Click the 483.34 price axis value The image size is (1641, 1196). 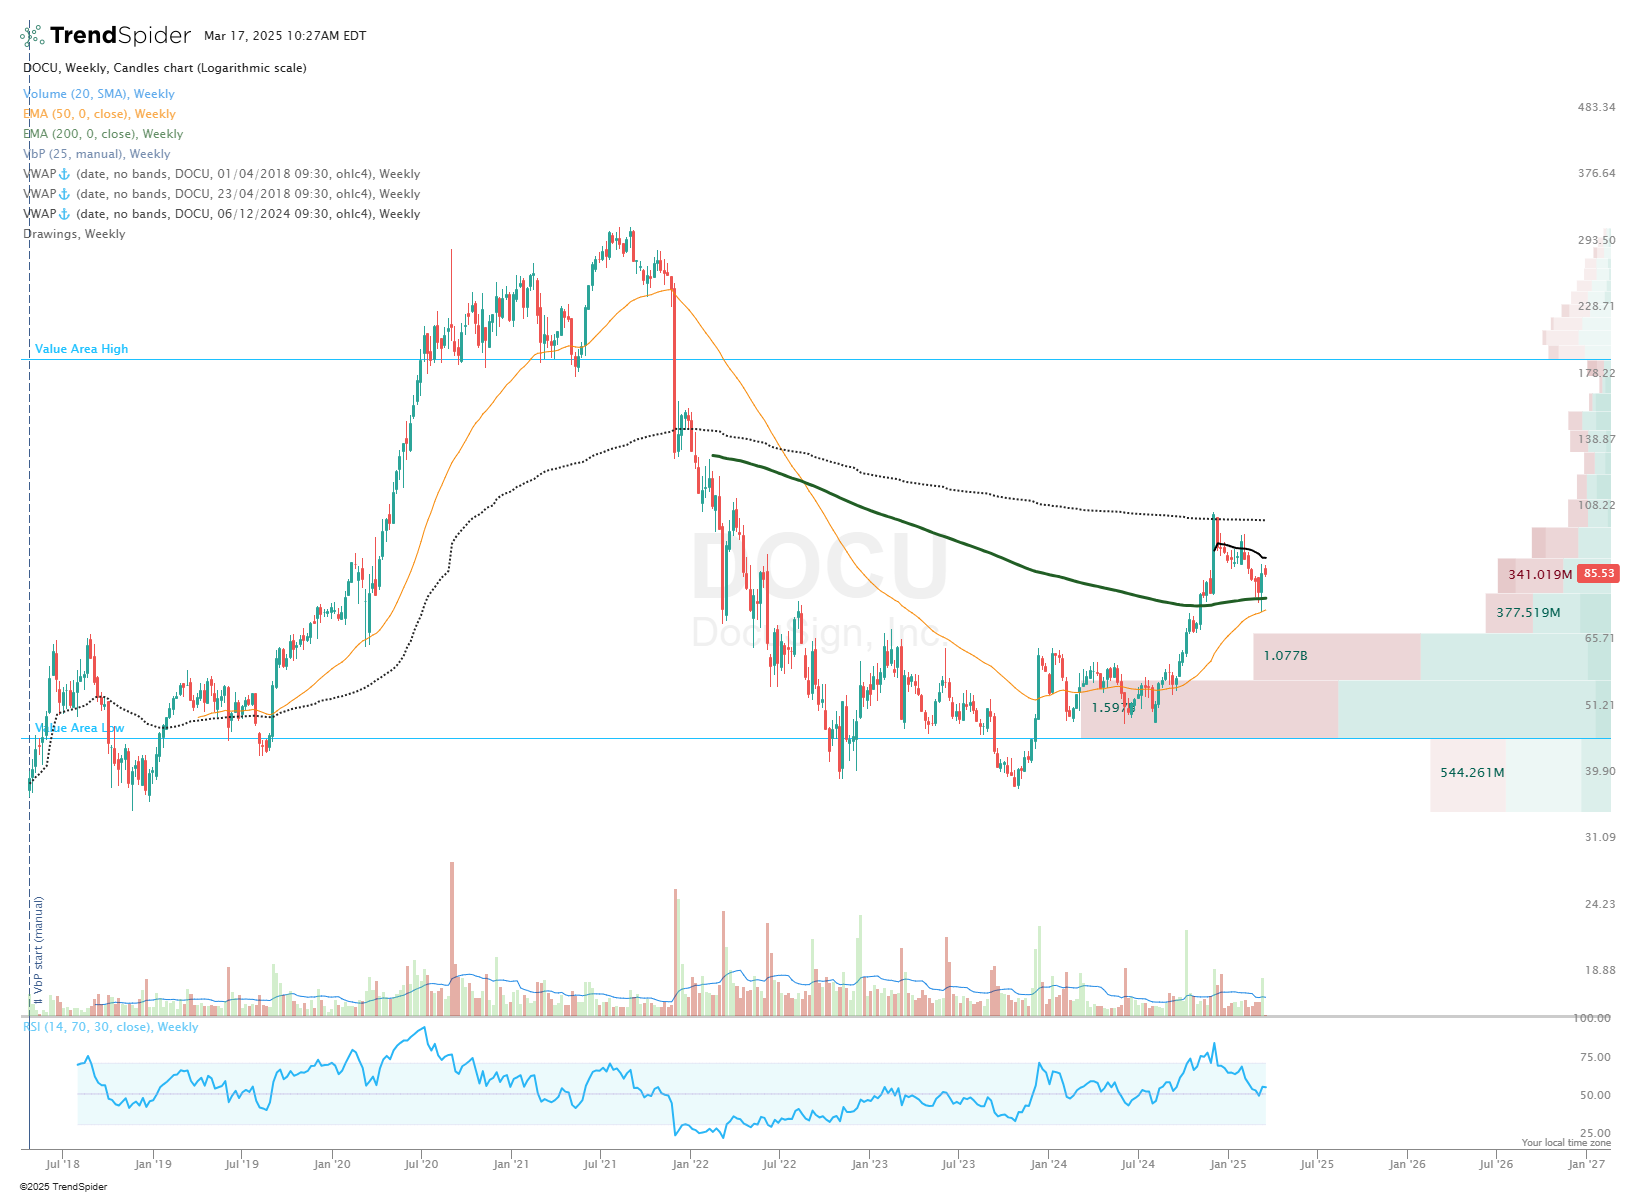1596,107
